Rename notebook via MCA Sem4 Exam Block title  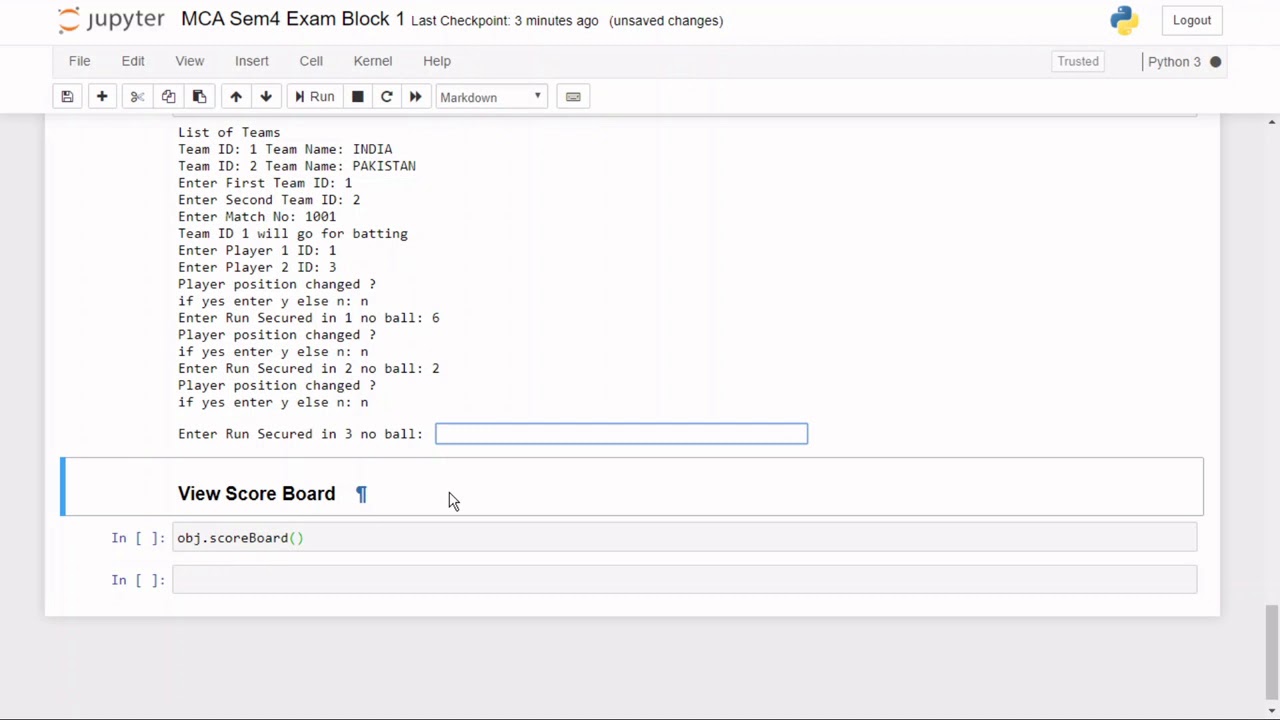[x=293, y=20]
